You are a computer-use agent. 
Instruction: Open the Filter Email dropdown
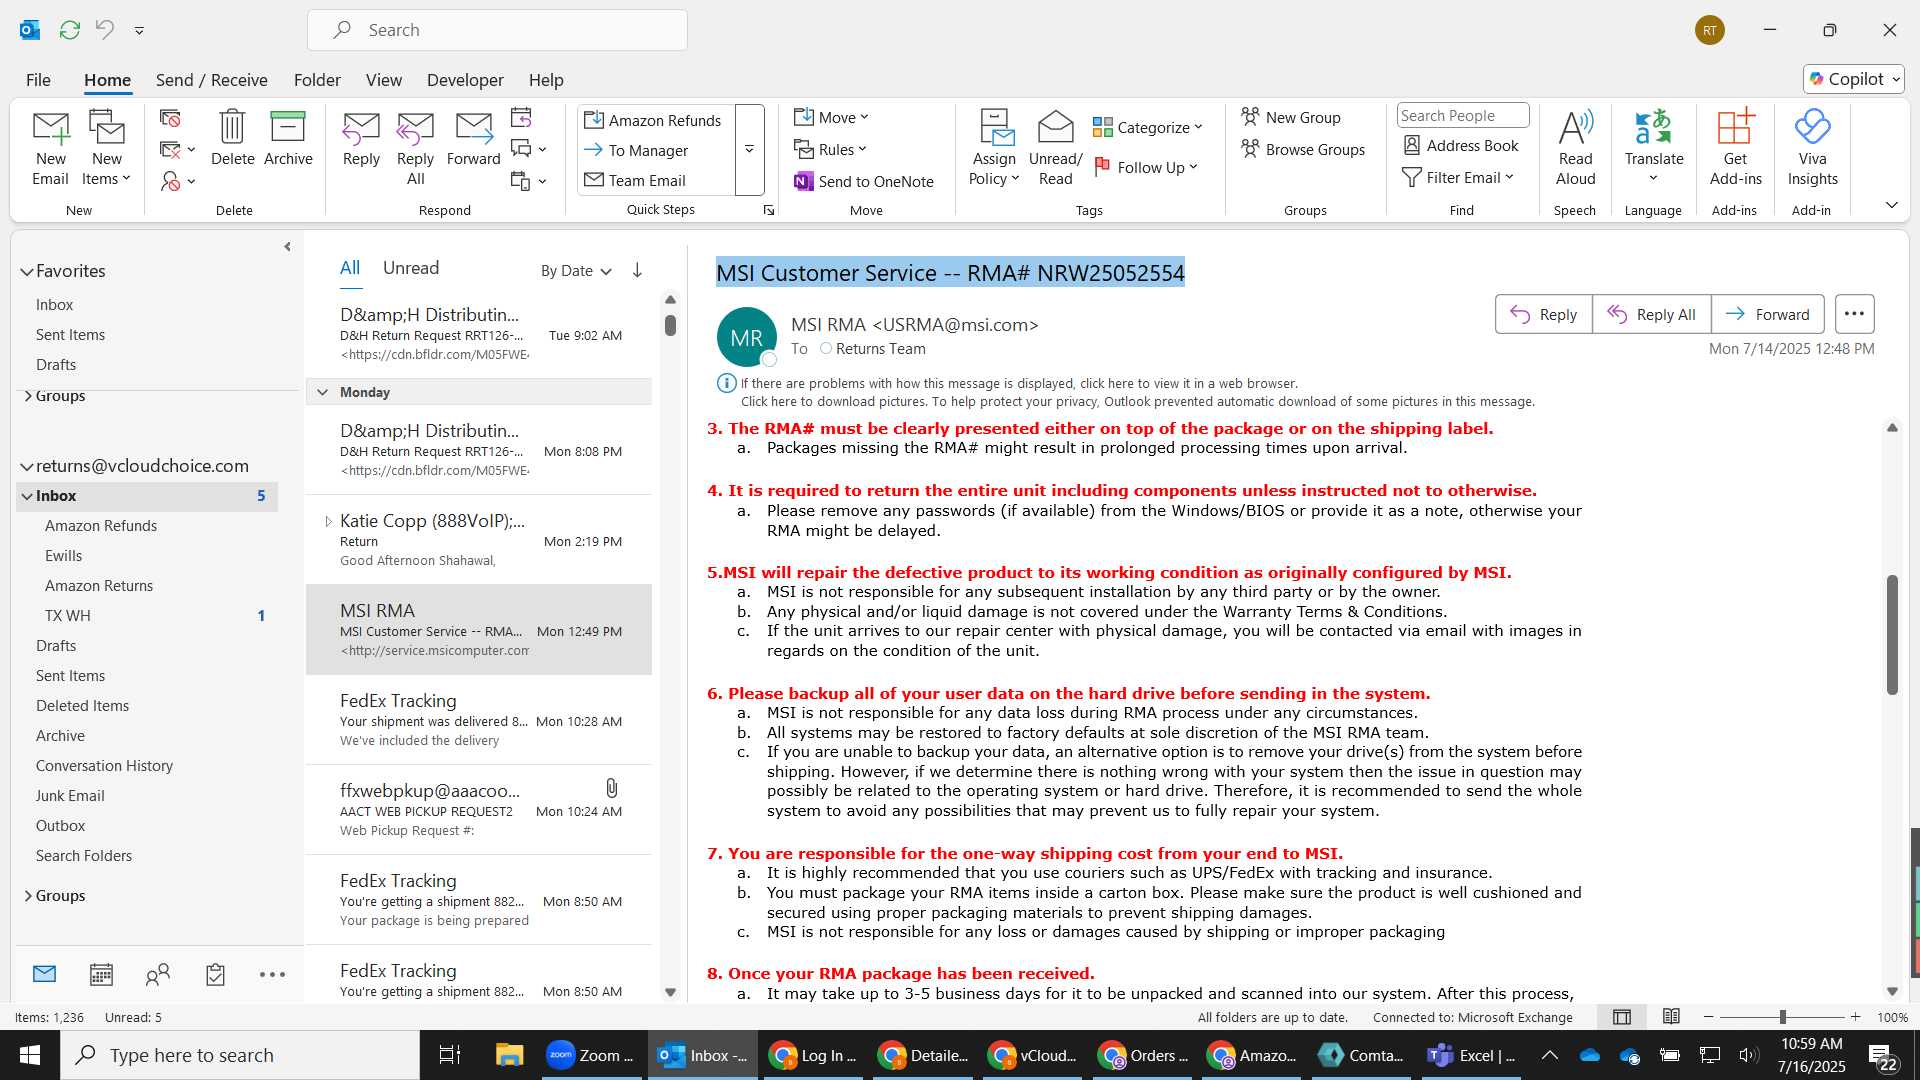coord(1459,178)
